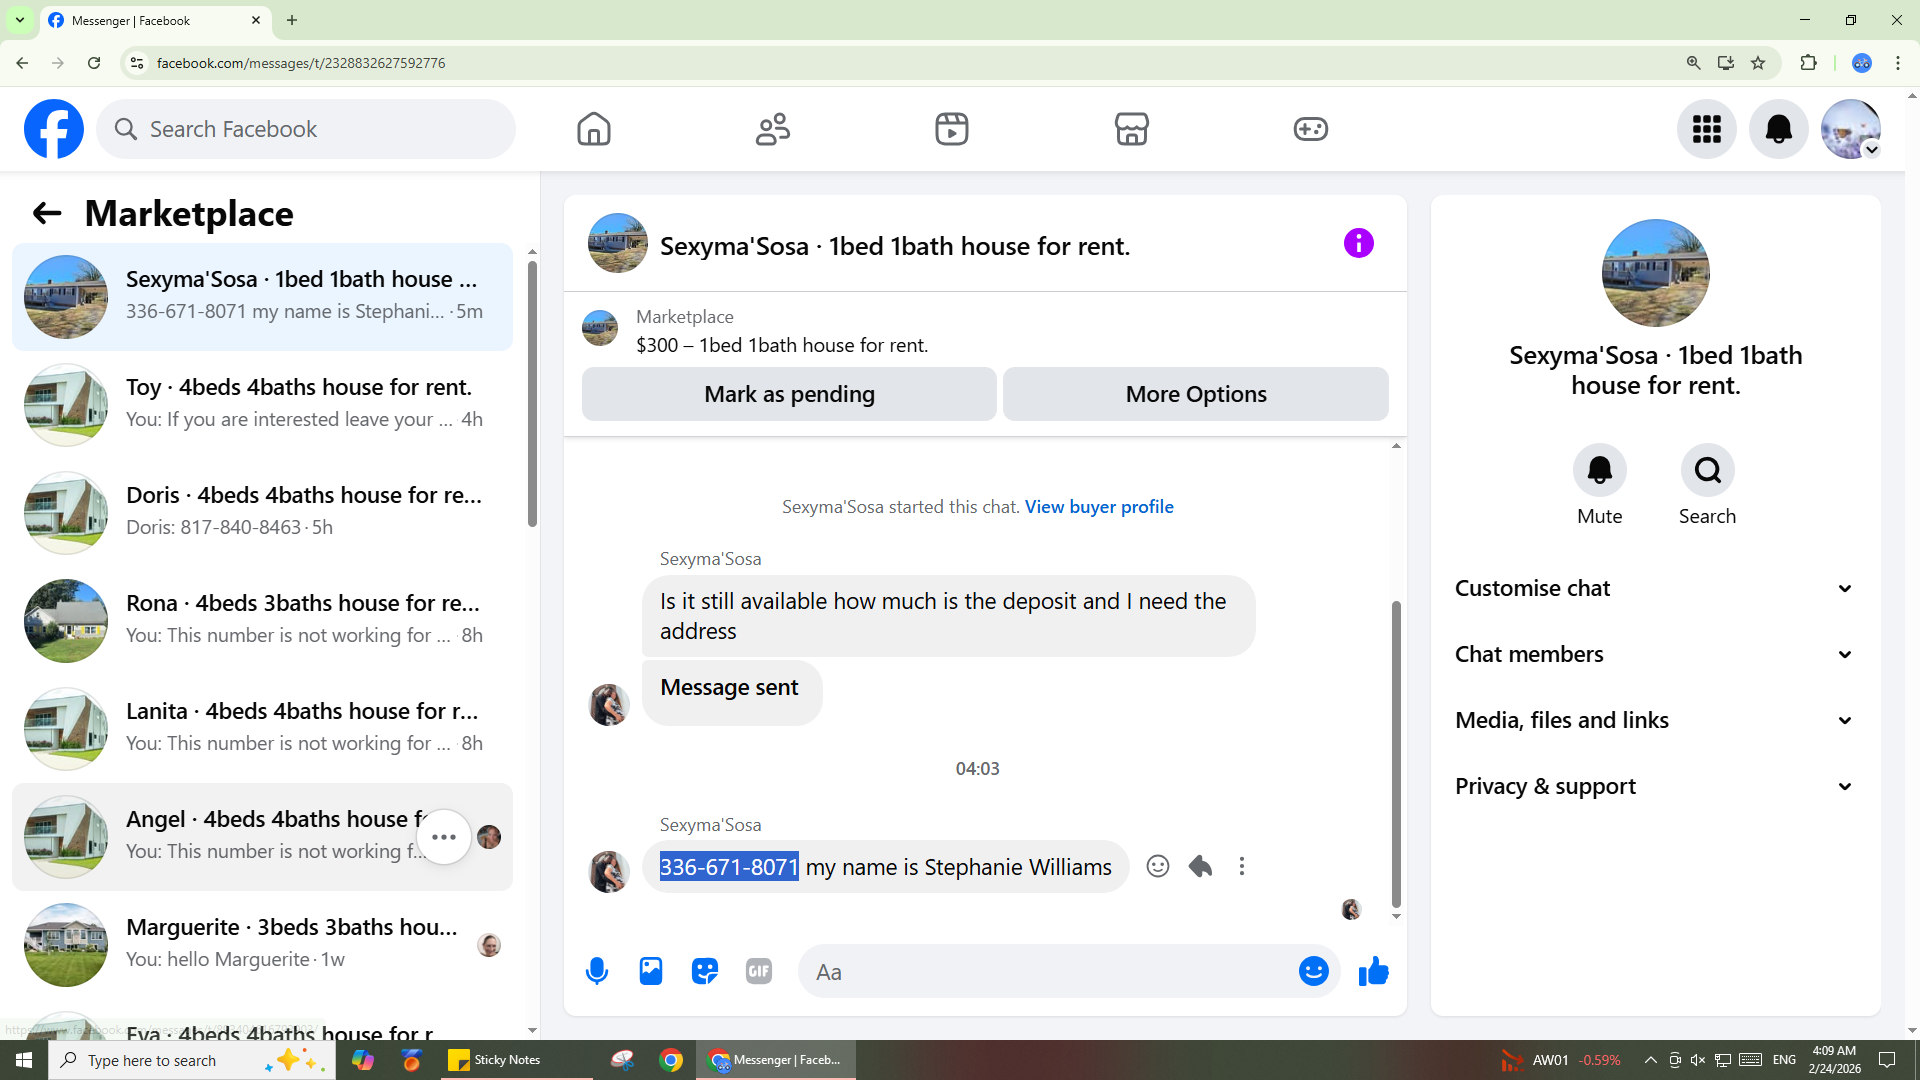1920x1080 pixels.
Task: Open conversation information purple icon
Action: coord(1358,243)
